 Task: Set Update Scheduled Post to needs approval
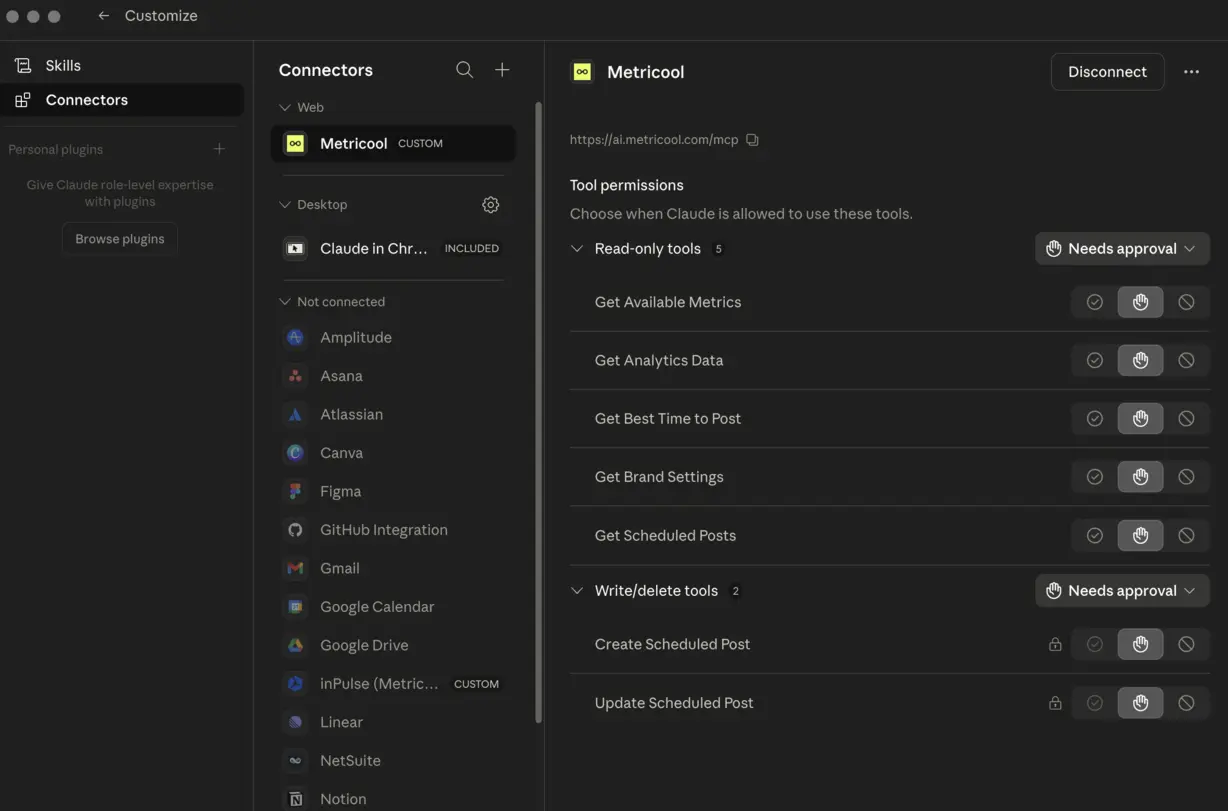pyautogui.click(x=1140, y=703)
